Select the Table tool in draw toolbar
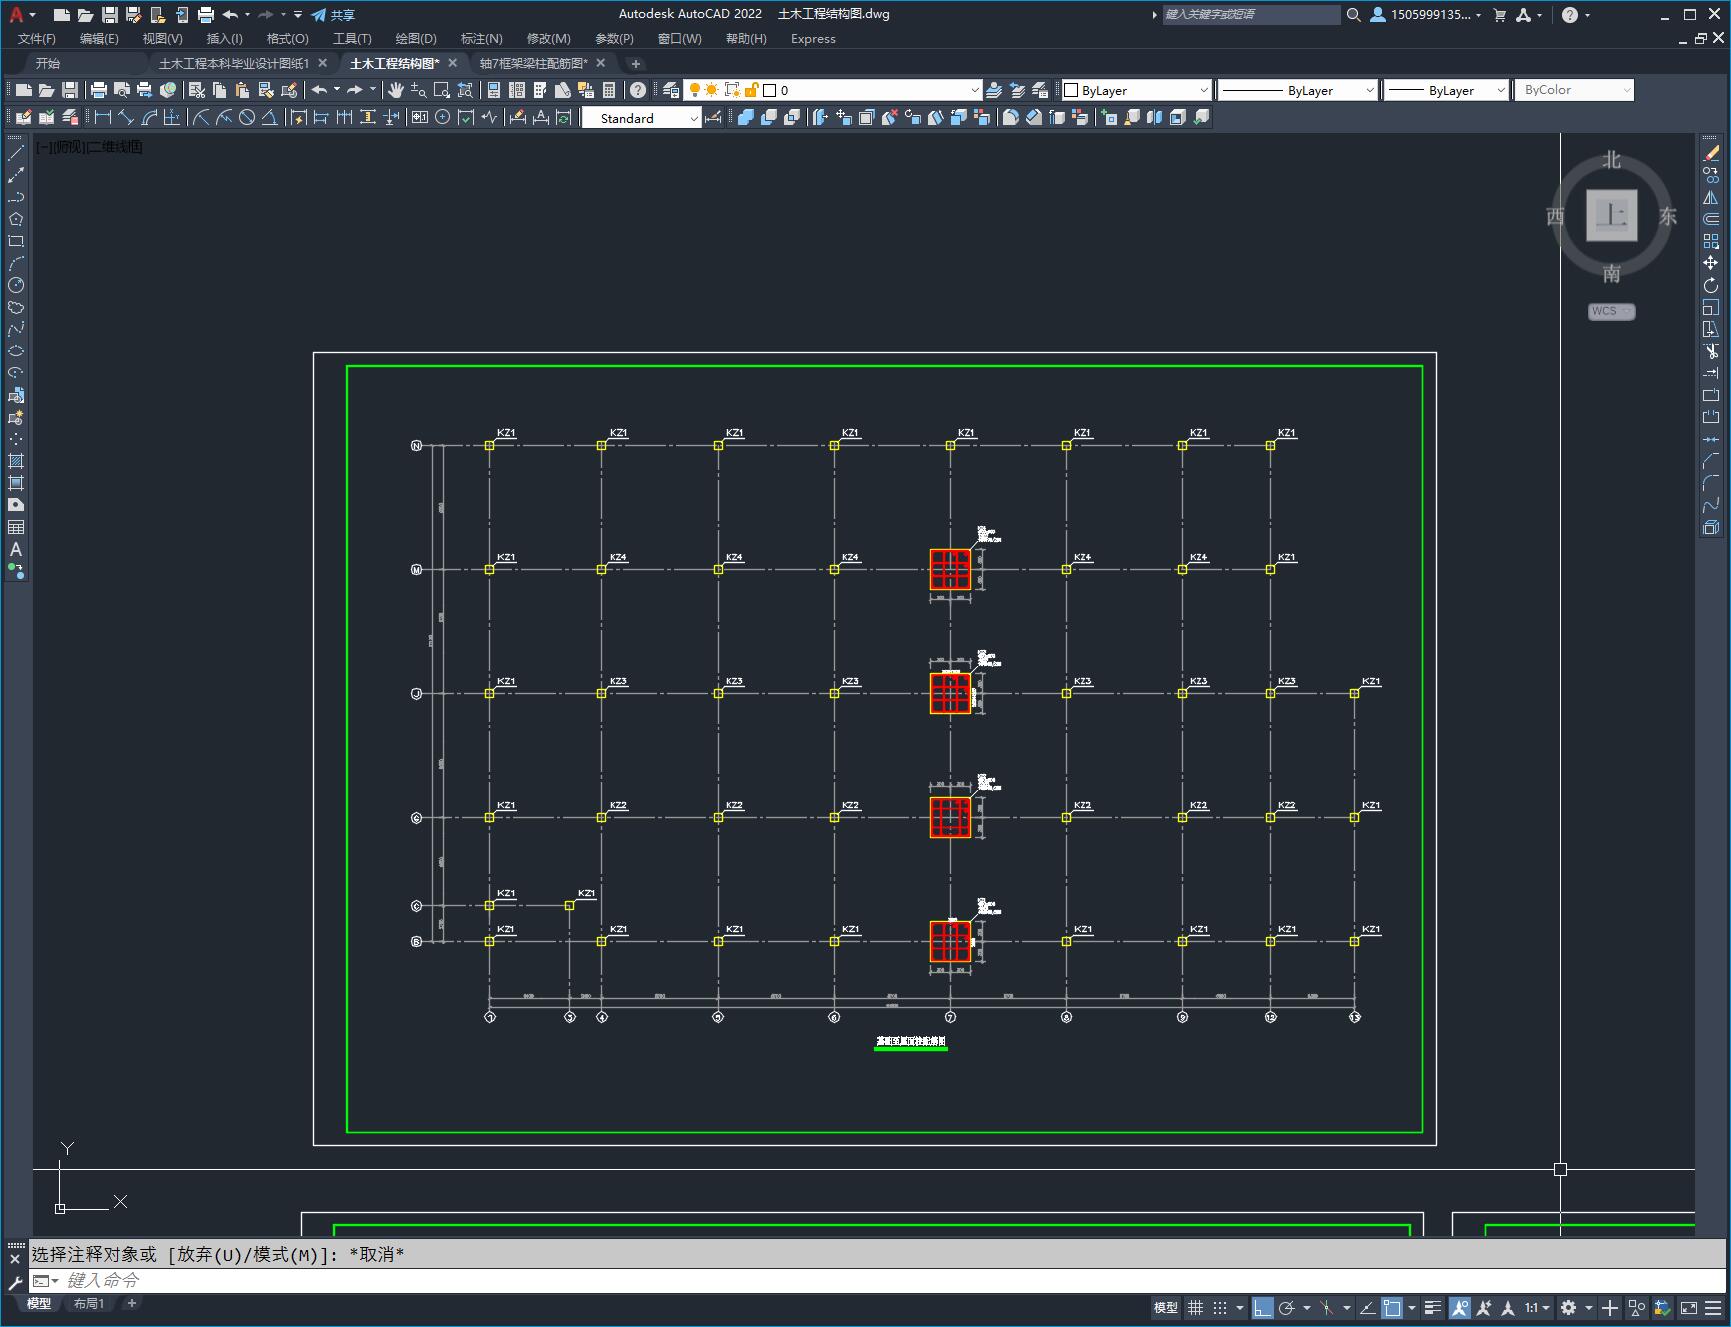Image resolution: width=1731 pixels, height=1327 pixels. [16, 527]
